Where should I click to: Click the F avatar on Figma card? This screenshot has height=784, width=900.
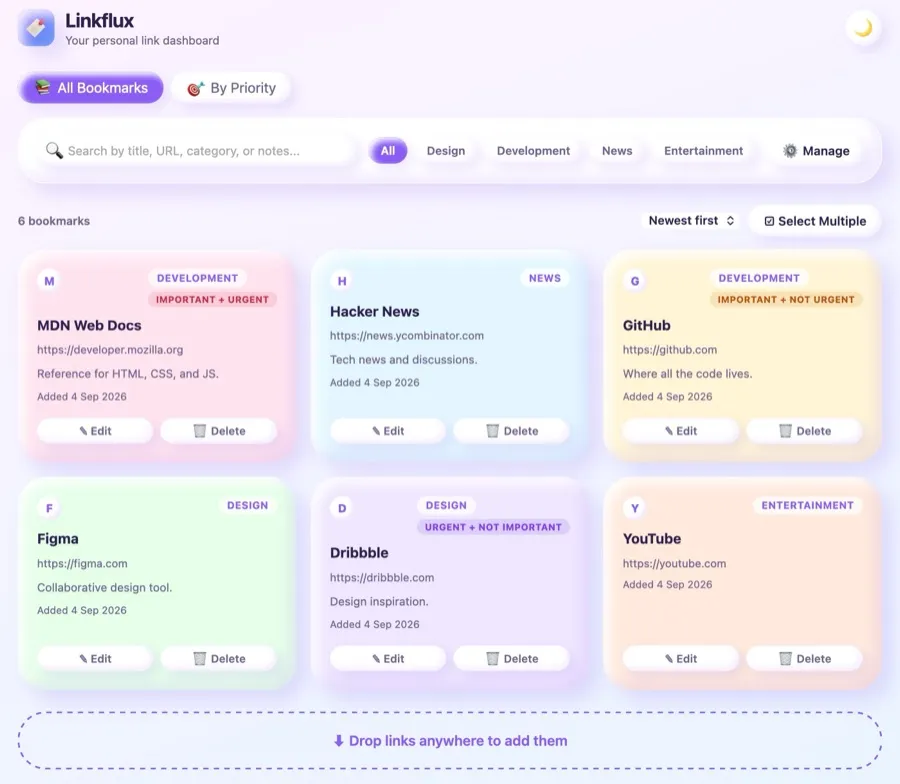[49, 508]
